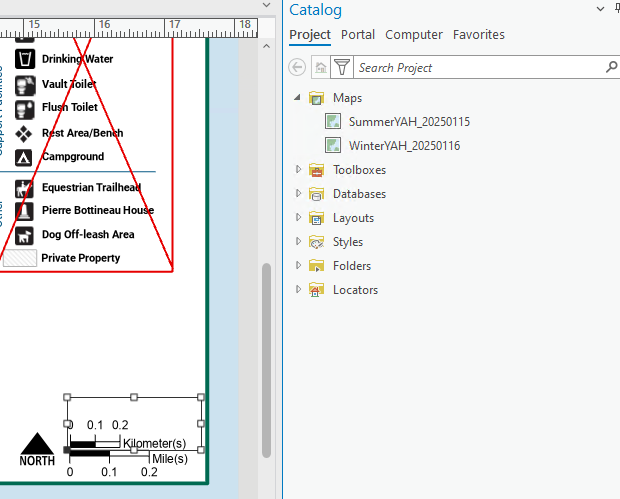Click the WinterYAH_20250116 map icon
The image size is (620, 499).
(x=333, y=146)
